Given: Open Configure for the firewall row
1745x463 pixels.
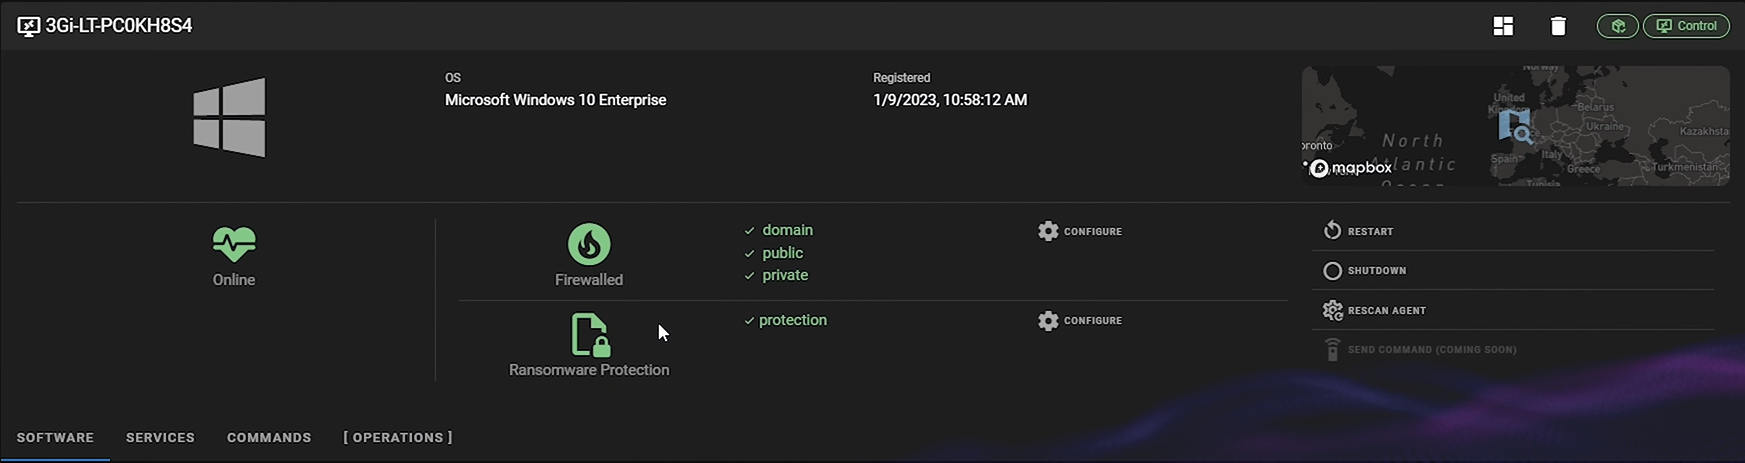Looking at the screenshot, I should coord(1080,231).
